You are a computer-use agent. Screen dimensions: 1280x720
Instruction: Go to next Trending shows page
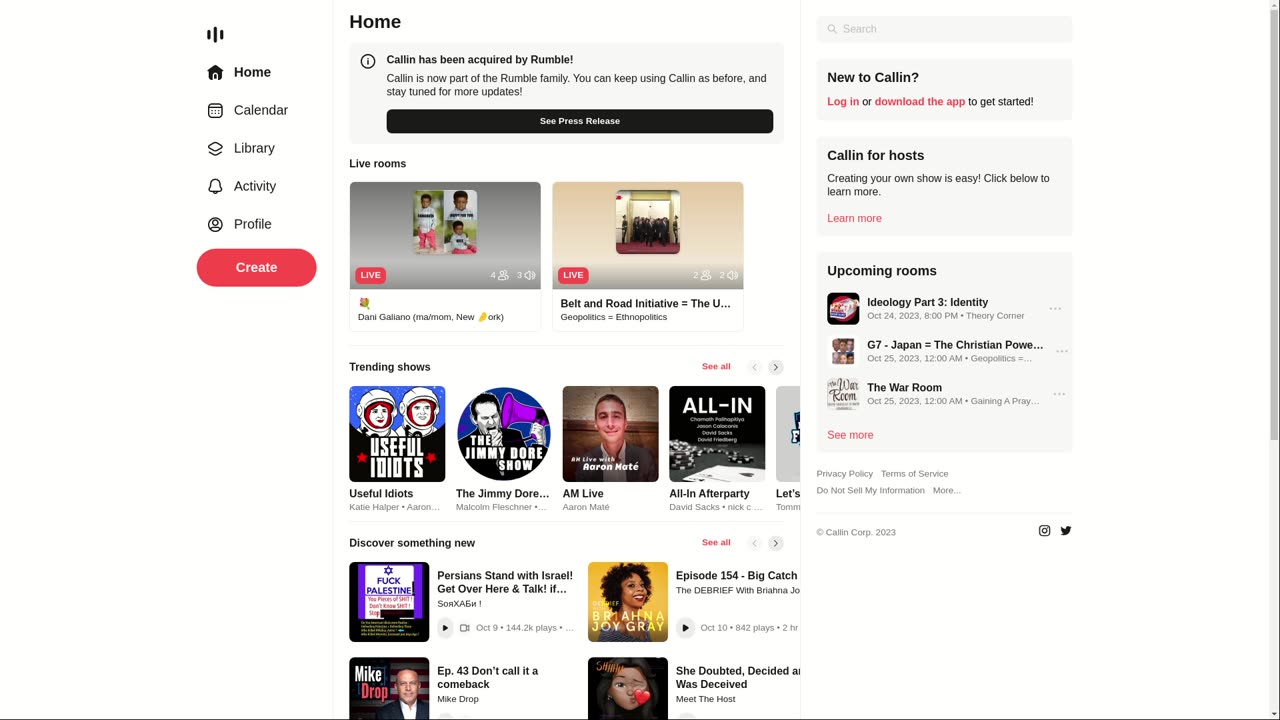point(776,367)
